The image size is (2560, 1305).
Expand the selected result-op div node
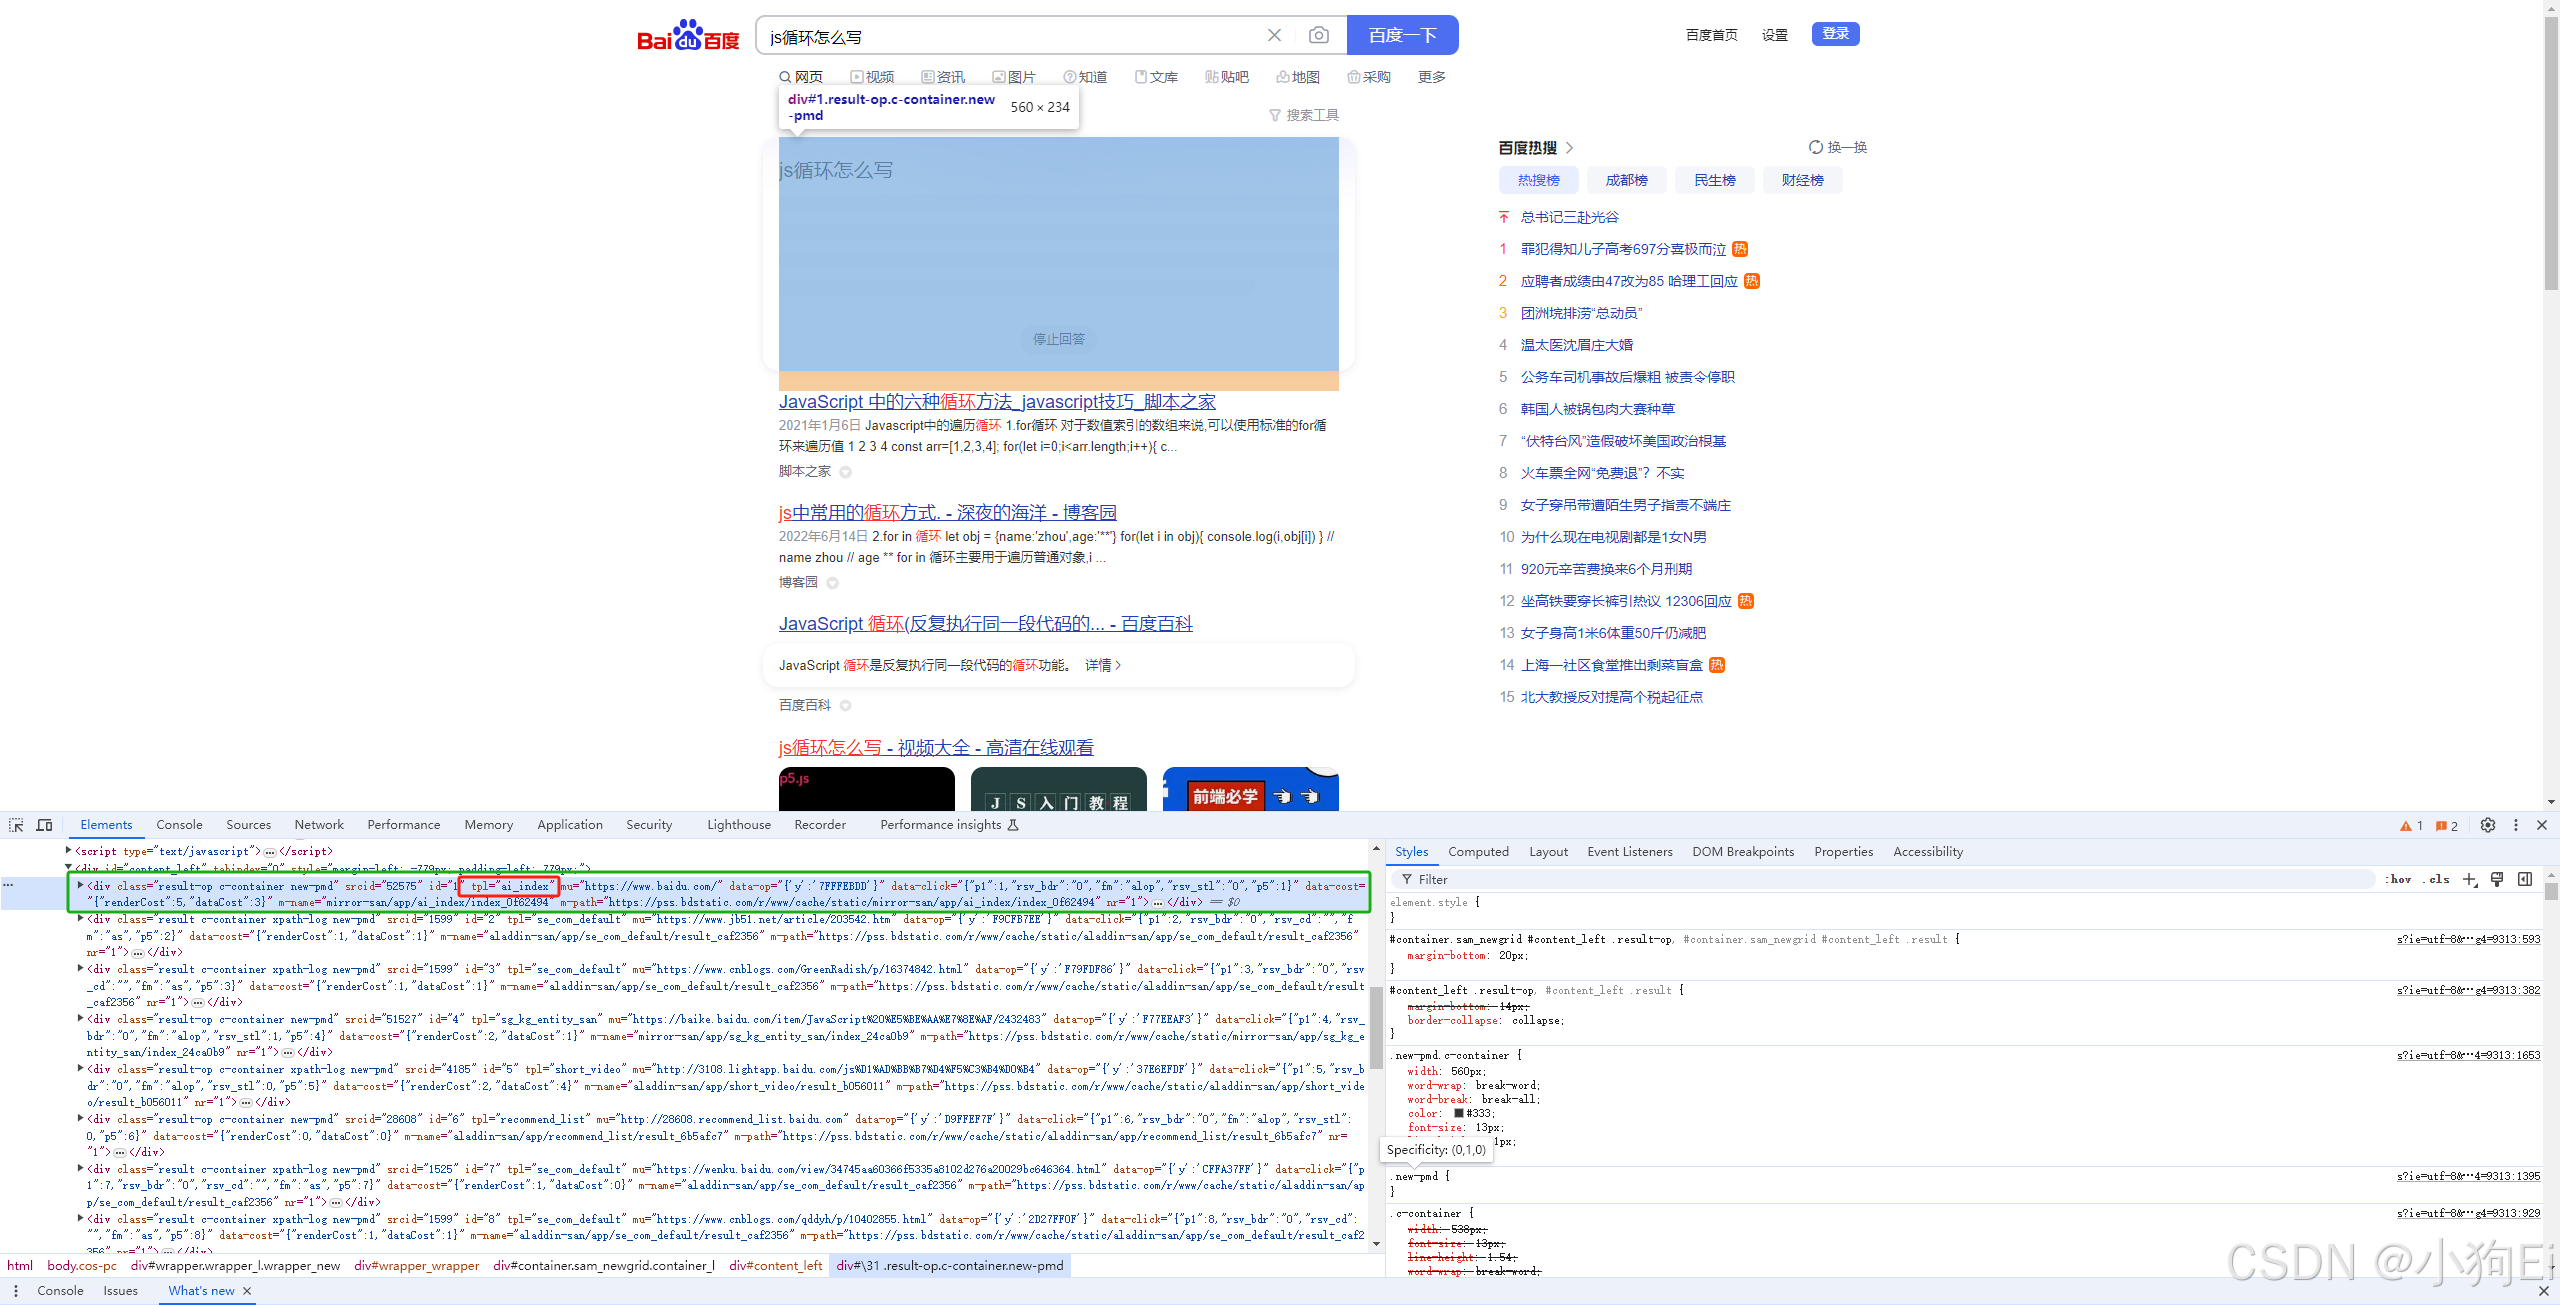[x=80, y=885]
